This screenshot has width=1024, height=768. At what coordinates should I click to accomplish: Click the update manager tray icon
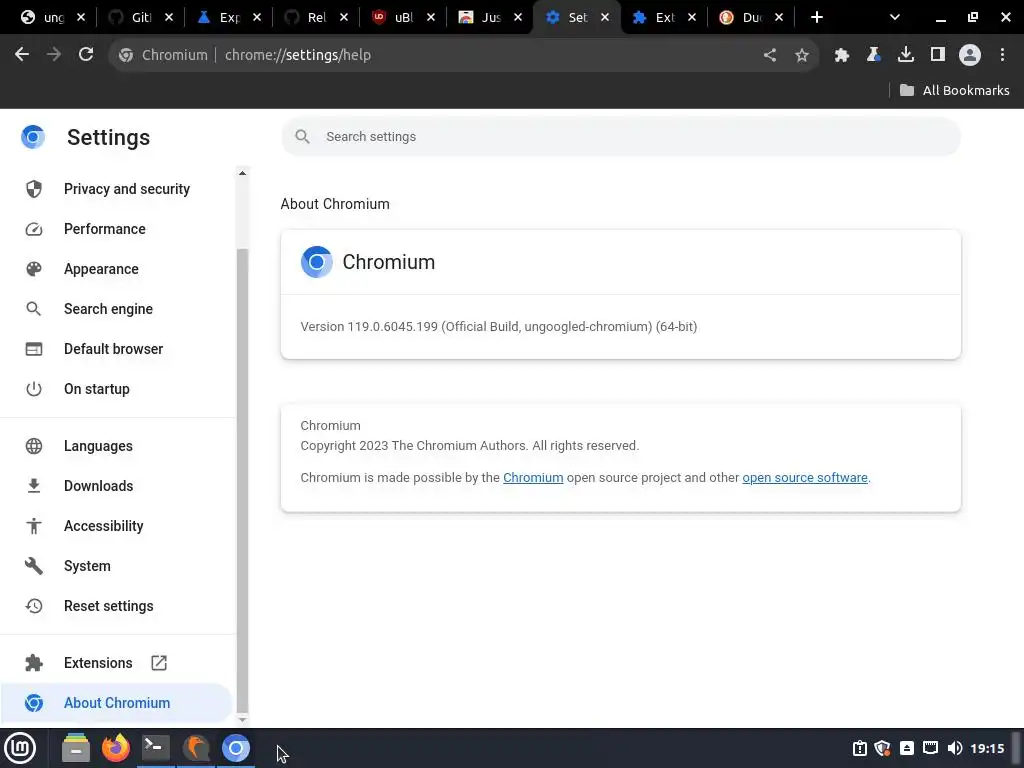click(859, 748)
